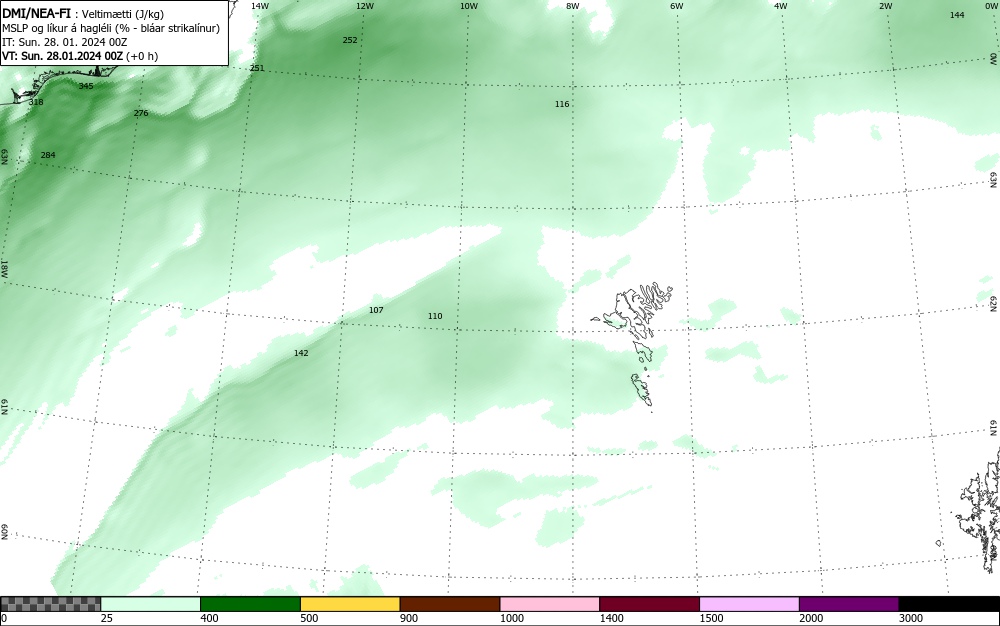This screenshot has height=626, width=1000.
Task: Click the legend value "3000"
Action: (x=911, y=618)
